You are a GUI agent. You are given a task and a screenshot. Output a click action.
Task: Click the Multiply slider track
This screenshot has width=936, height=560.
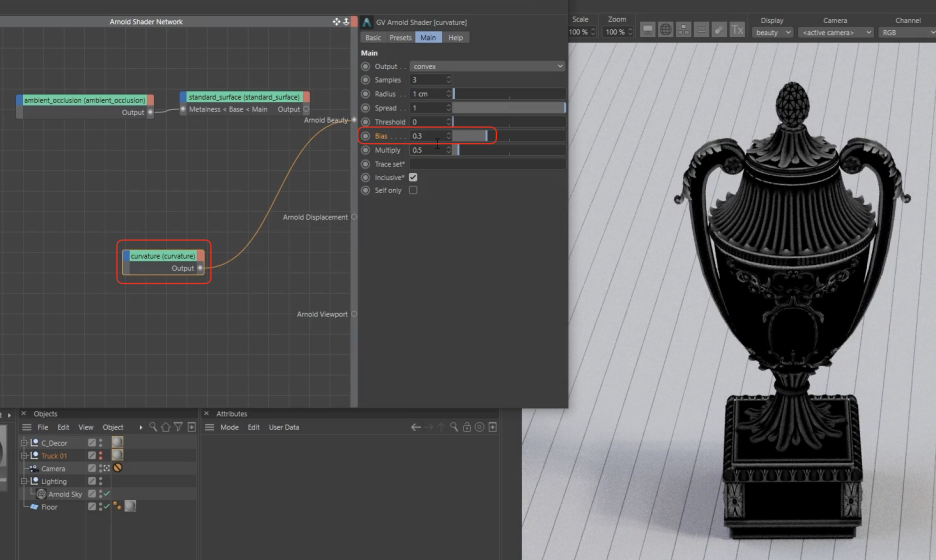click(x=509, y=150)
